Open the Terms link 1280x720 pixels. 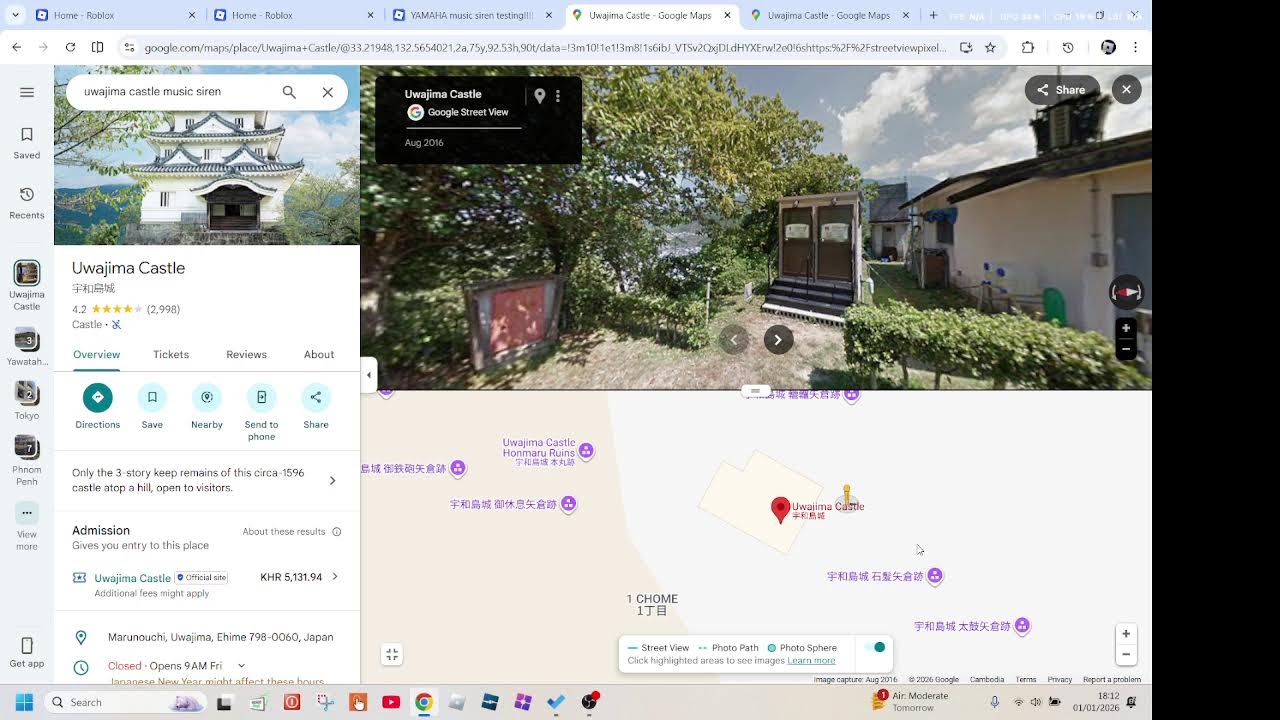1026,680
